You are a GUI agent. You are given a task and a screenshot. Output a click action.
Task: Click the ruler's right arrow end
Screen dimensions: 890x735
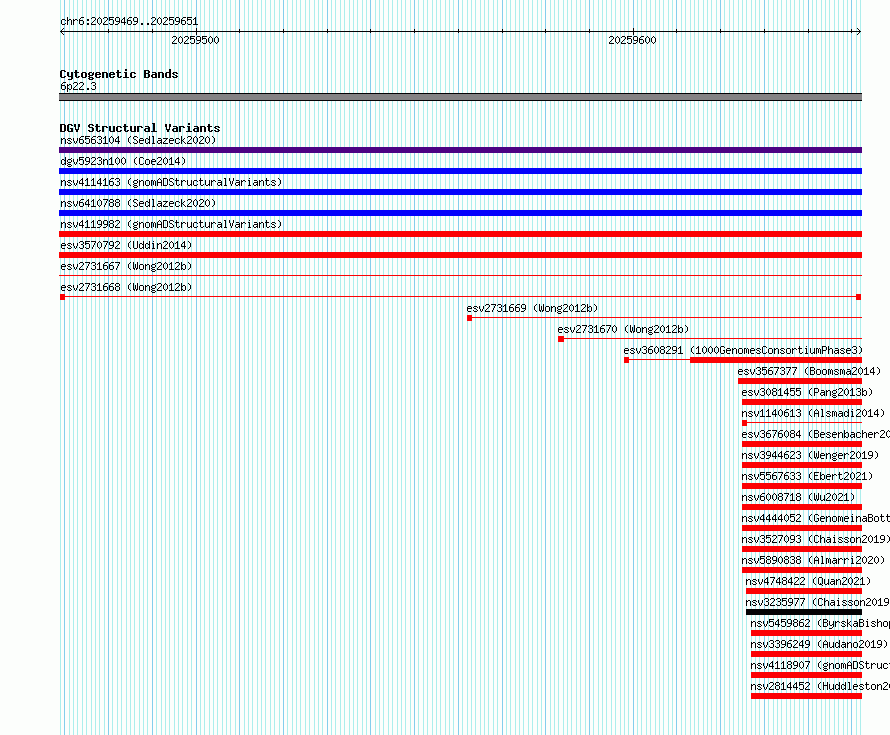click(x=859, y=31)
